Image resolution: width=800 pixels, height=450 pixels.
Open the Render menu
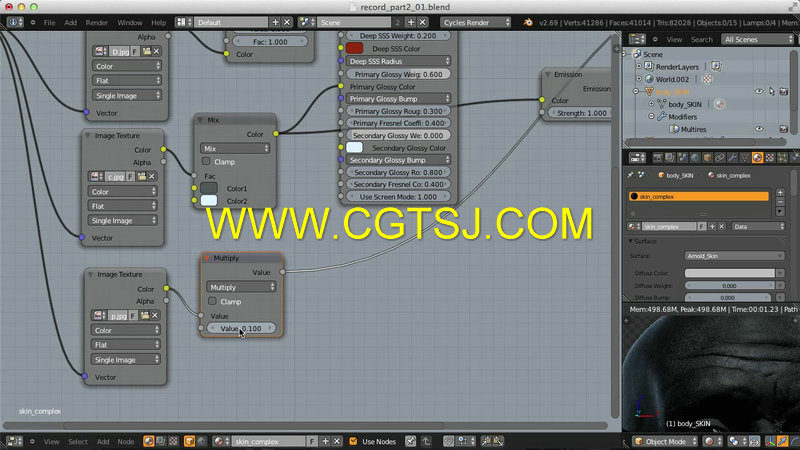pyautogui.click(x=96, y=22)
